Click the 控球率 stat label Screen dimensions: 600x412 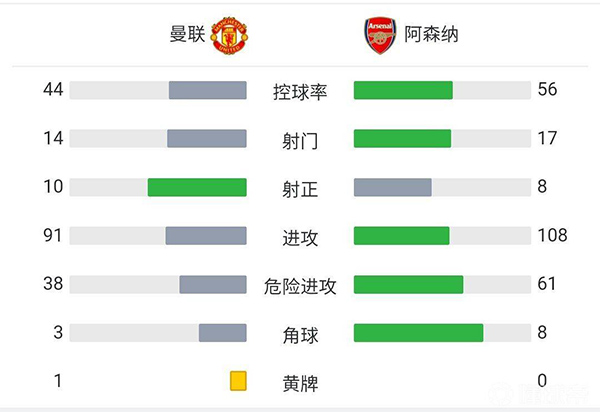pyautogui.click(x=300, y=92)
